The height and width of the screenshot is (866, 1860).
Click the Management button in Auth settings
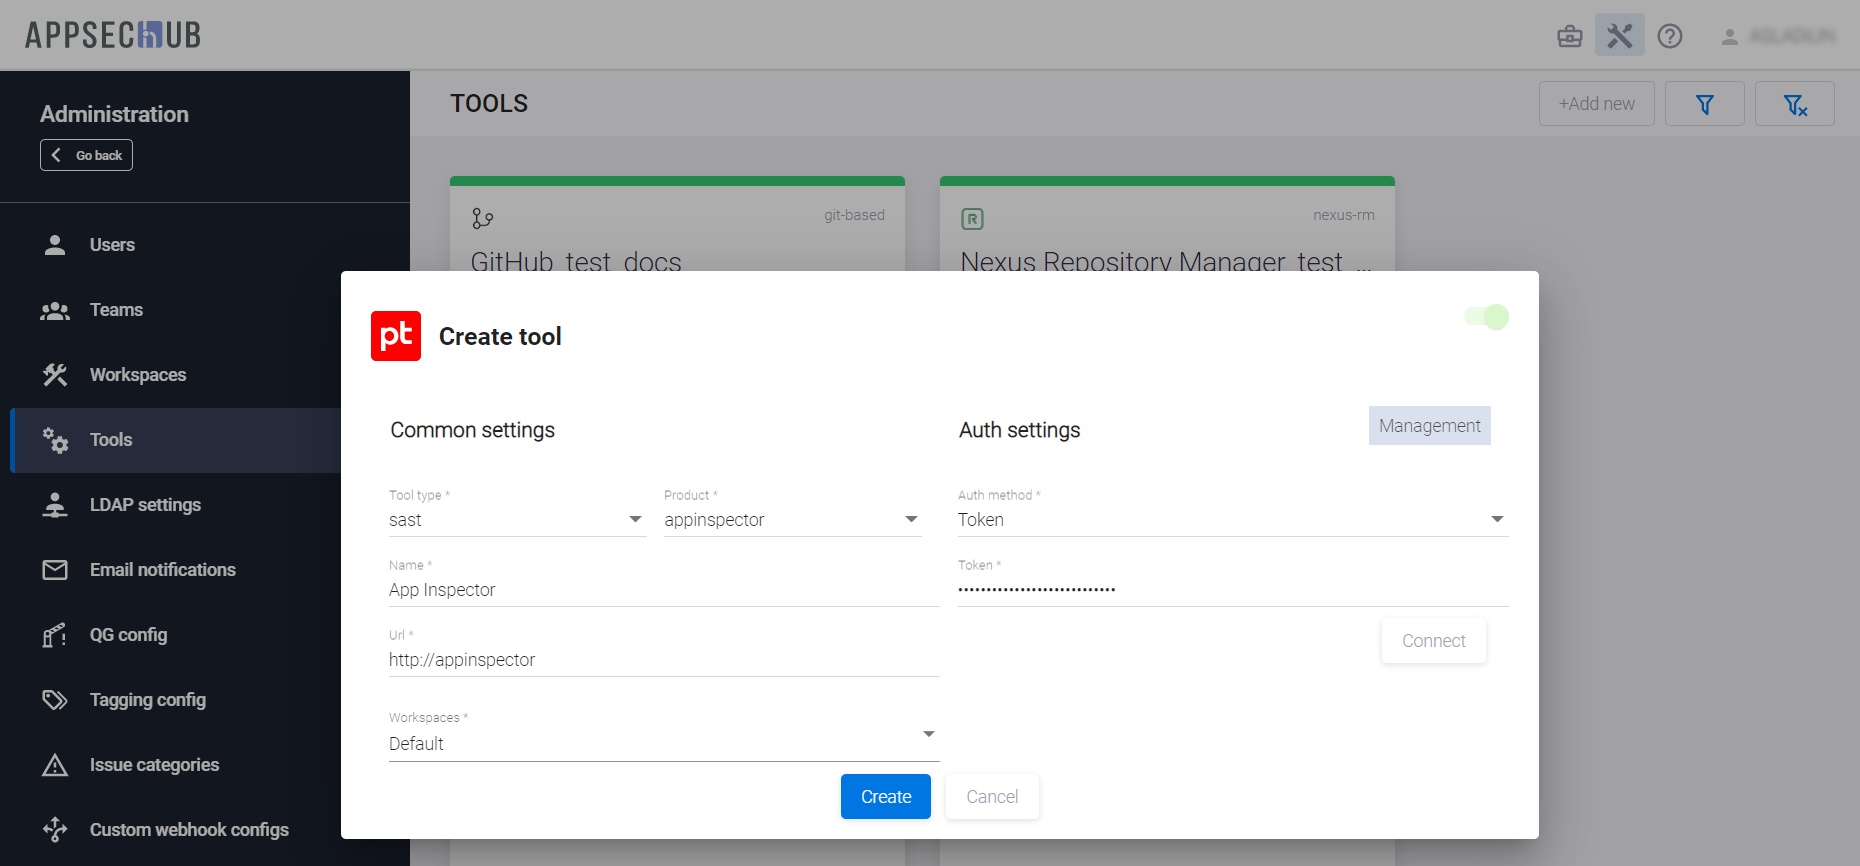click(1429, 426)
